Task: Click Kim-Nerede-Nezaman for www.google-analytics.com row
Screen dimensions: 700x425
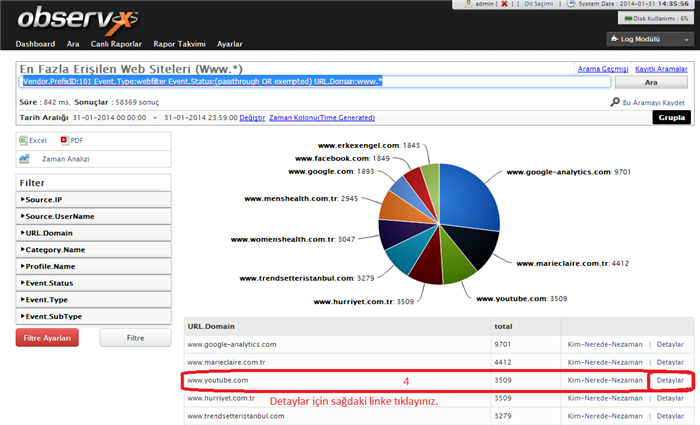Action: (x=605, y=344)
